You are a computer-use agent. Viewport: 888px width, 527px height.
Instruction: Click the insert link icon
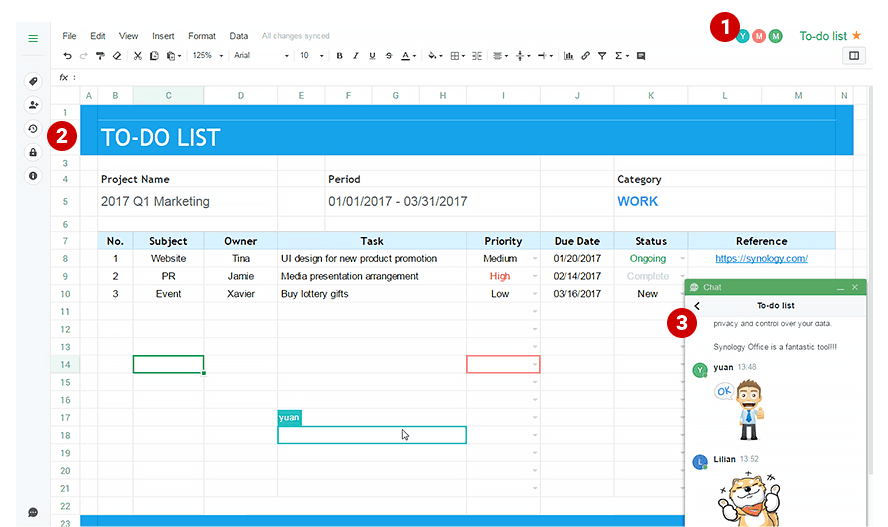tap(585, 55)
